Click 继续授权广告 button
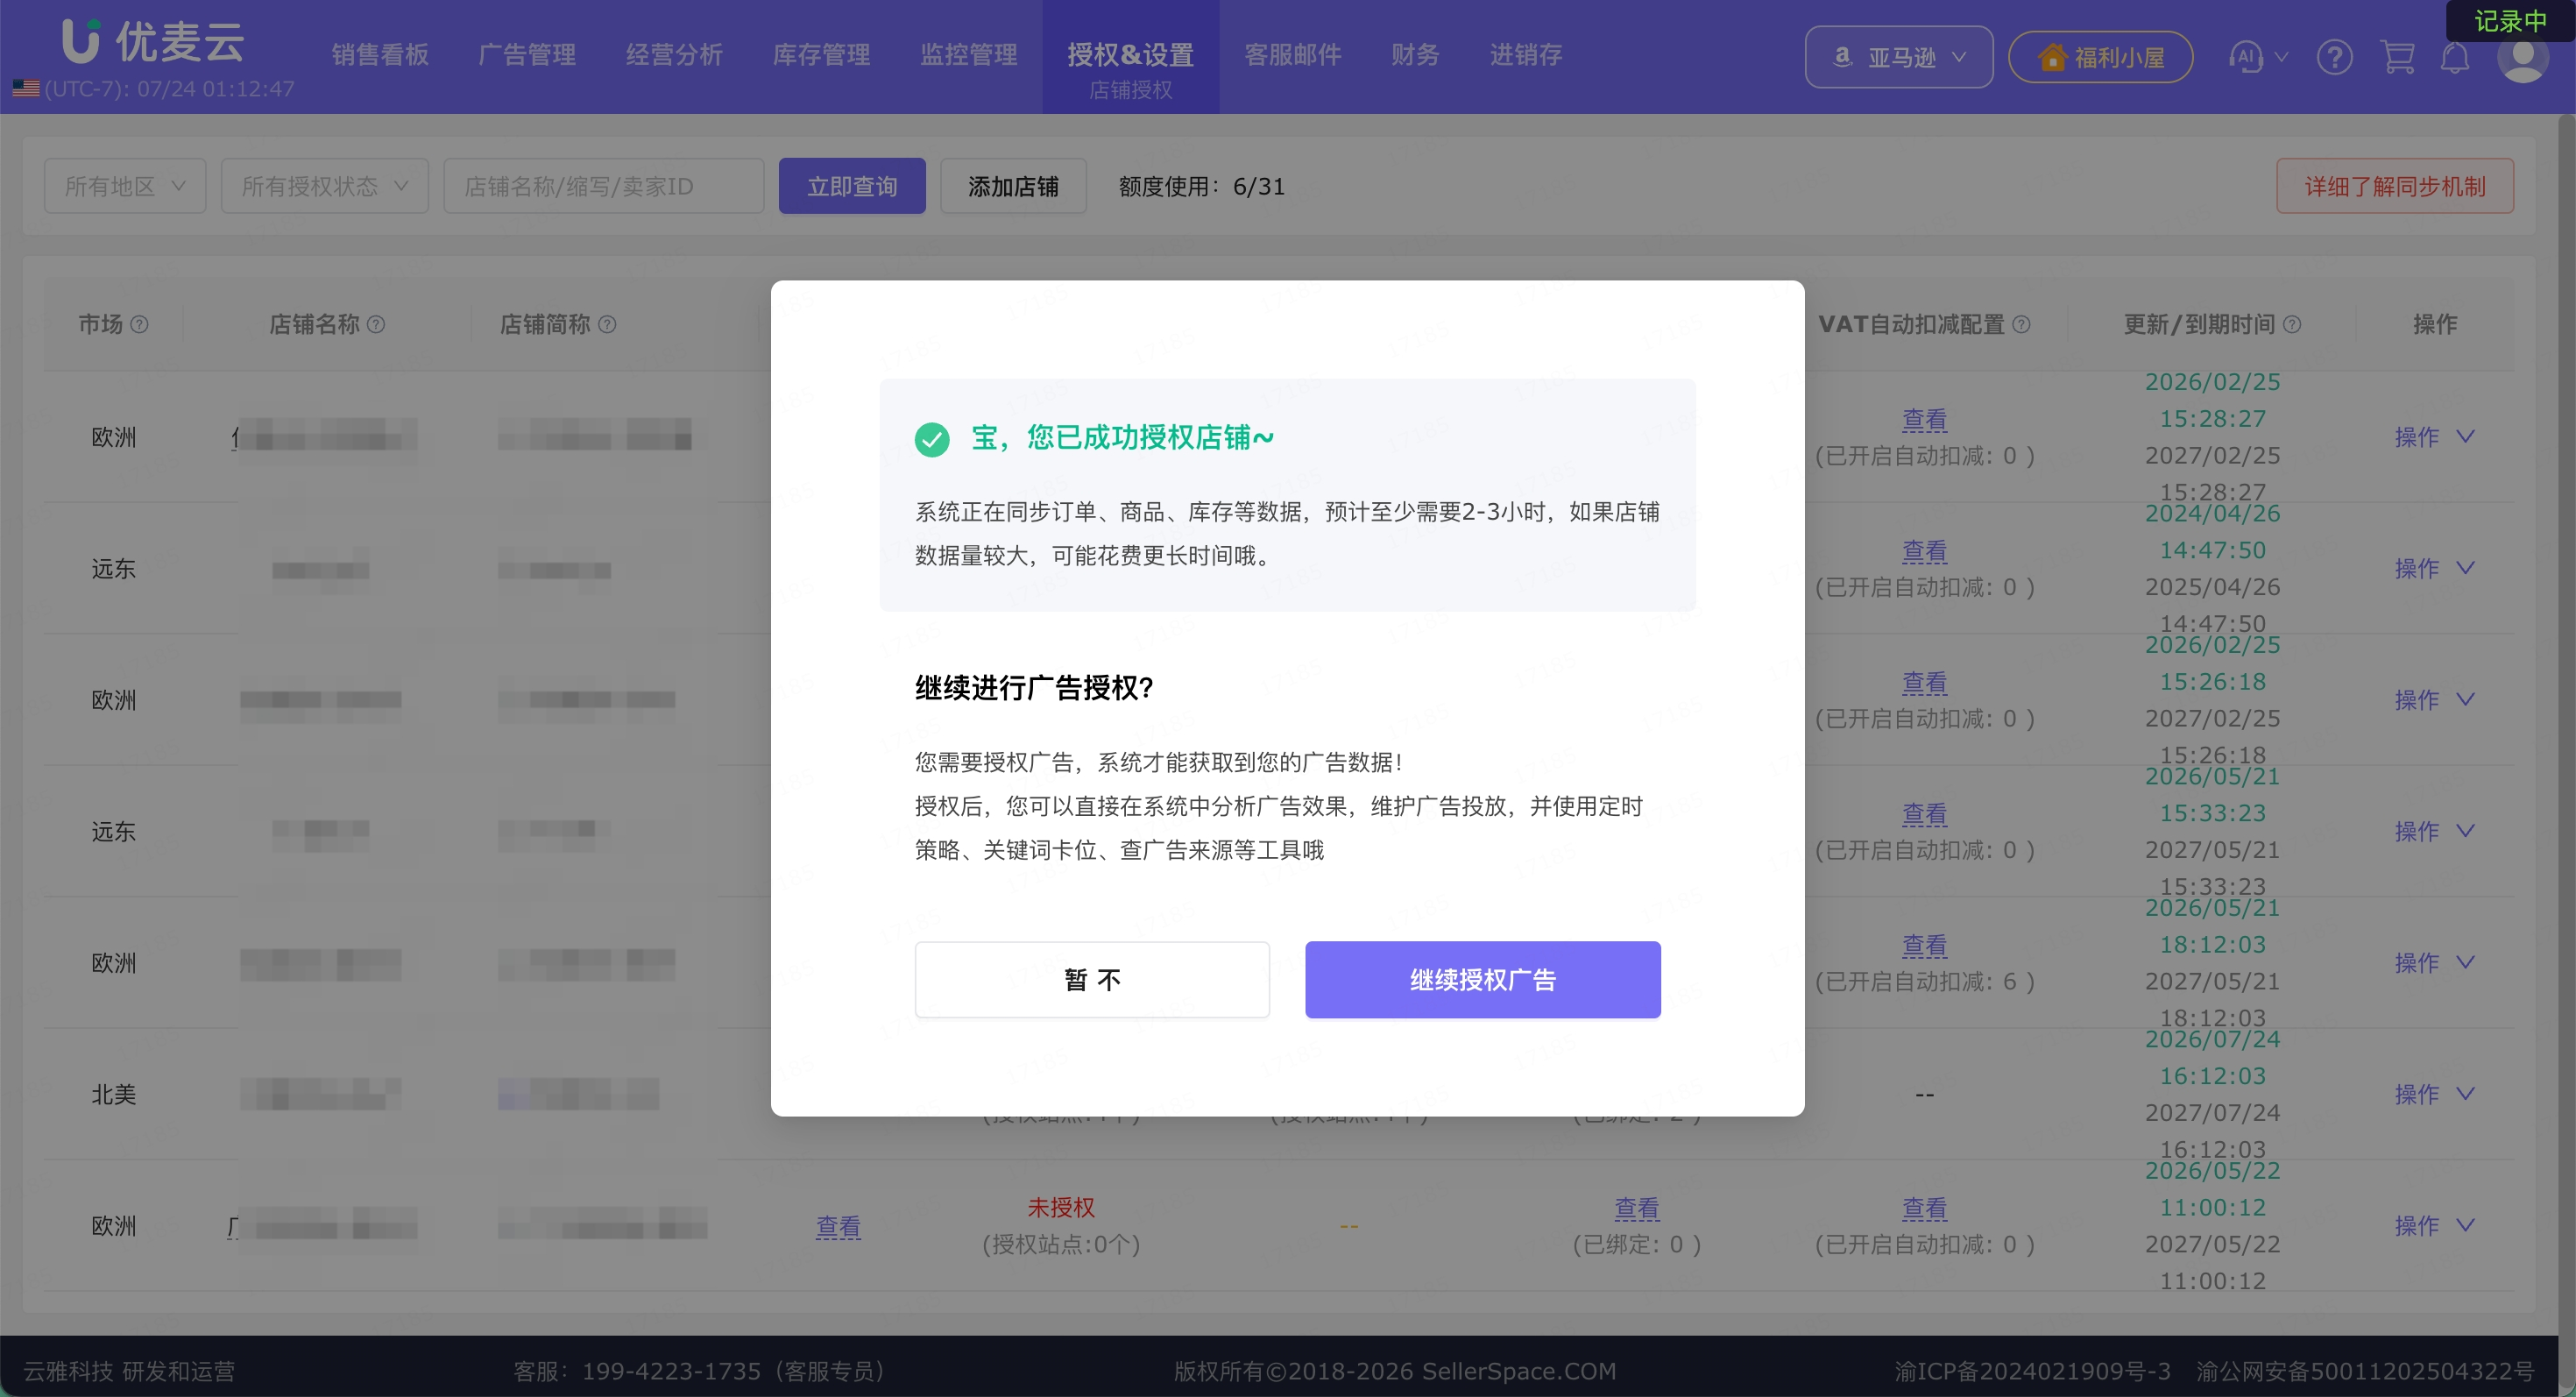Screen dimensions: 2576x1397 1482,980
